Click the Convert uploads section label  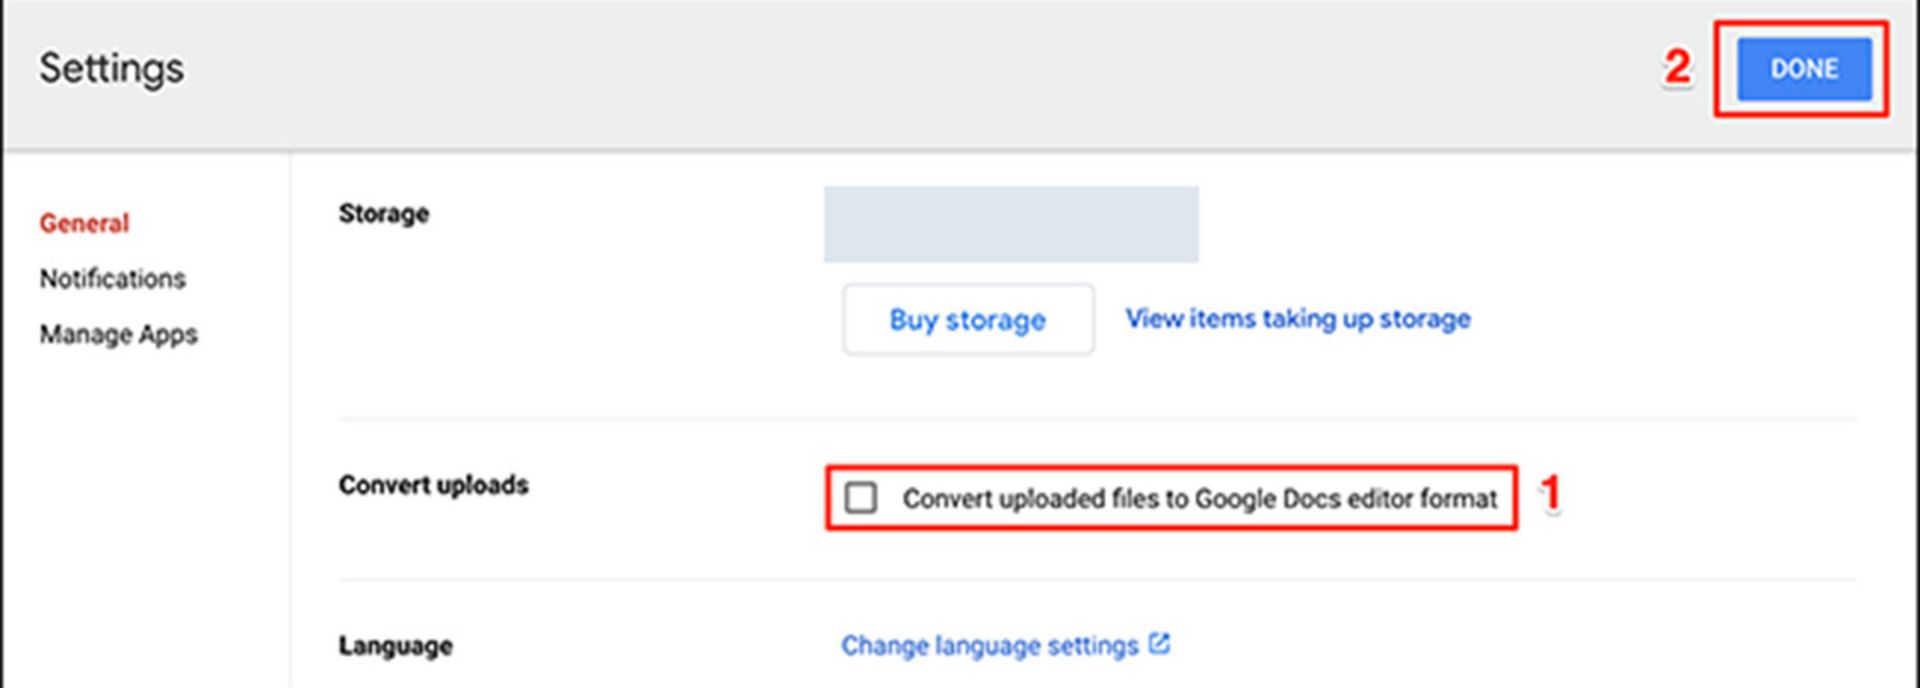pyautogui.click(x=433, y=485)
